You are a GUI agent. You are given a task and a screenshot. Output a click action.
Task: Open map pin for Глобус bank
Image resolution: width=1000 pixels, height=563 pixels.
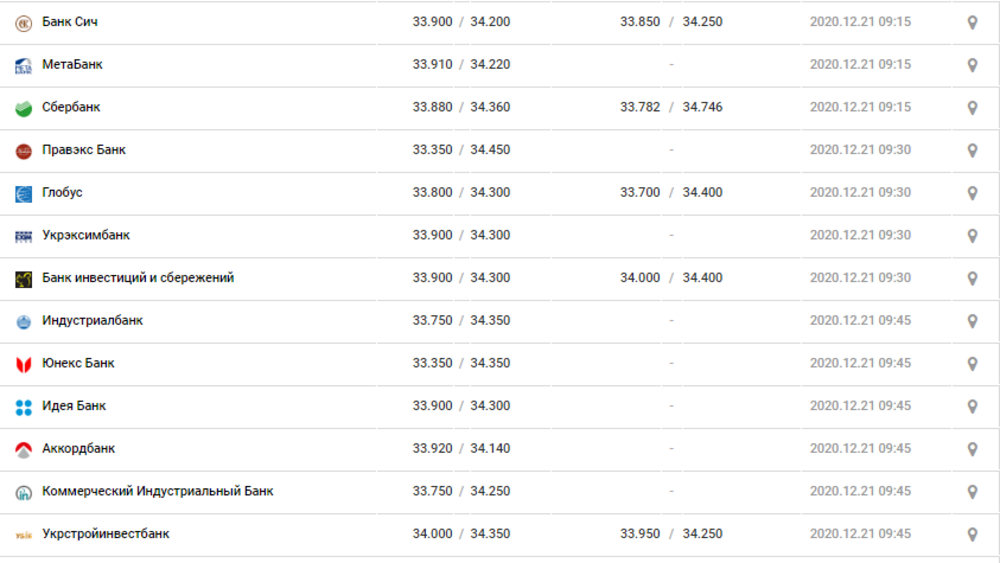(972, 193)
